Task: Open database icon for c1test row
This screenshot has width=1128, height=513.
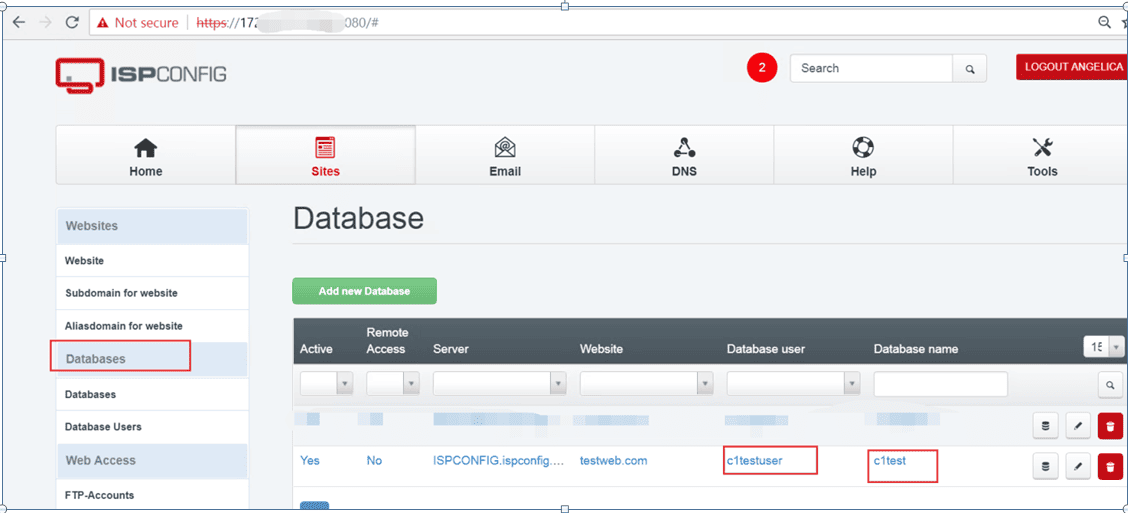Action: click(x=1045, y=466)
